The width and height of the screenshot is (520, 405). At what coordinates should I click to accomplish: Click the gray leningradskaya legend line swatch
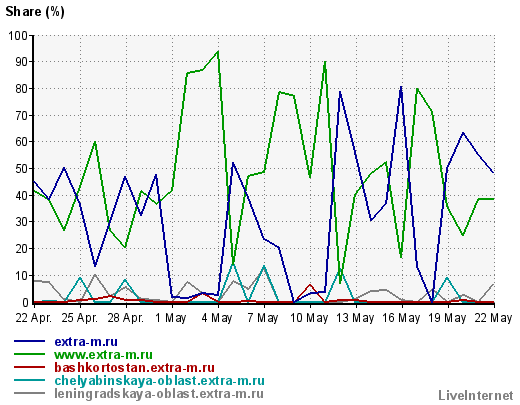pyautogui.click(x=29, y=393)
